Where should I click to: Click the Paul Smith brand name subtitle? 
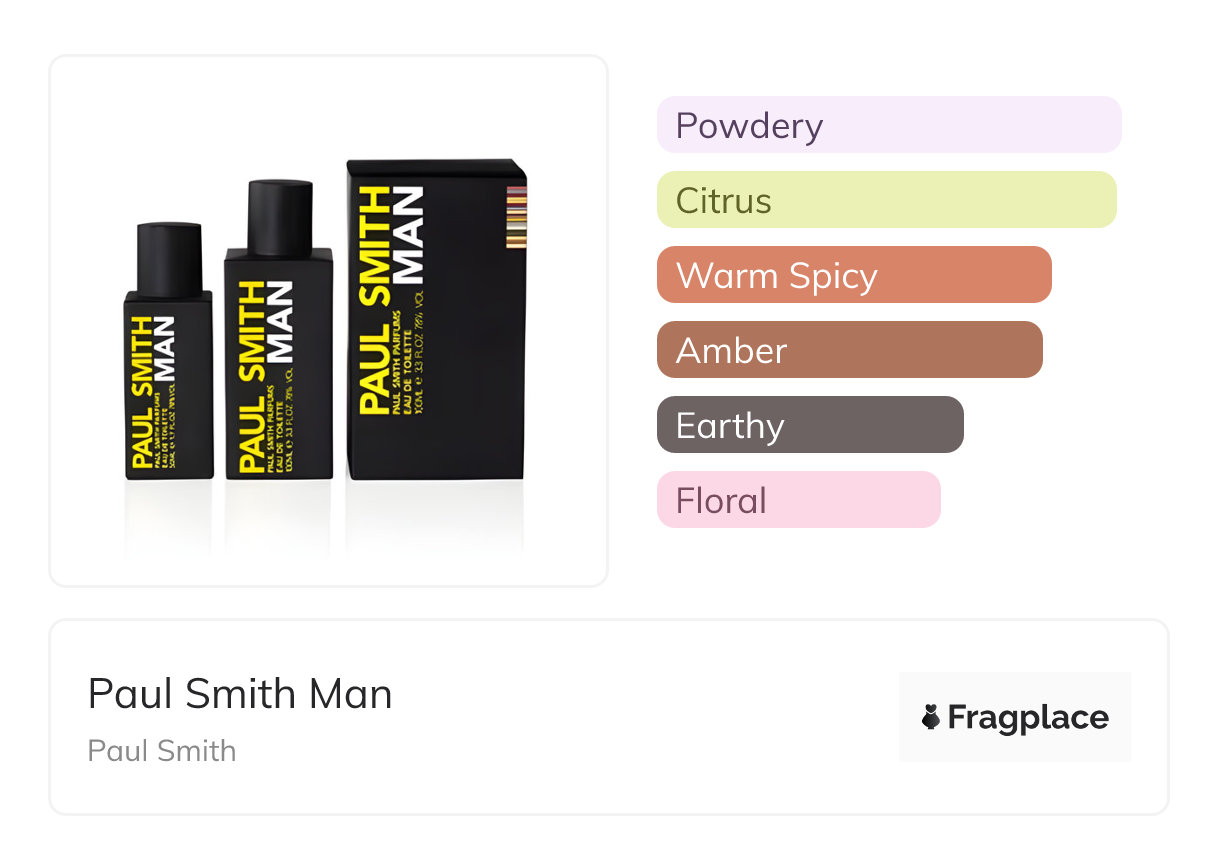tap(162, 751)
